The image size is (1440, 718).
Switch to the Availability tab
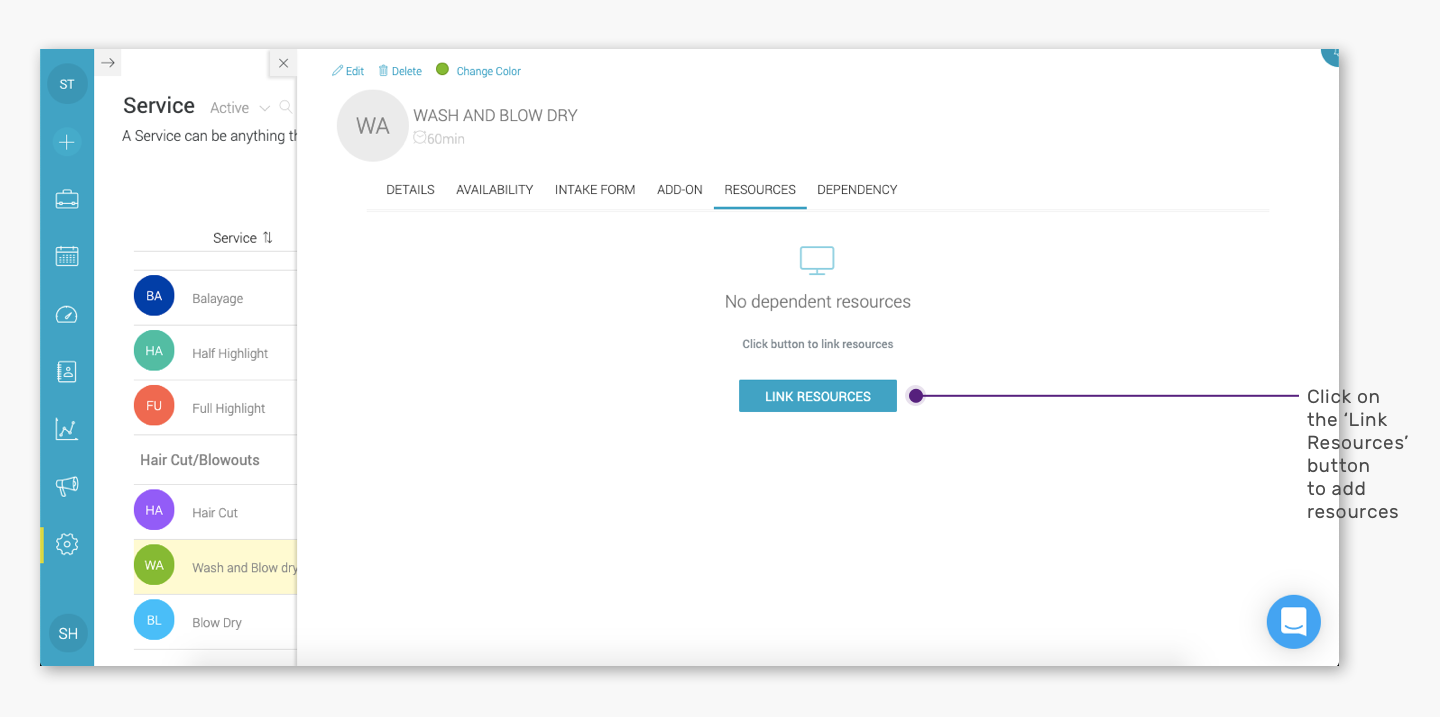[x=495, y=190]
